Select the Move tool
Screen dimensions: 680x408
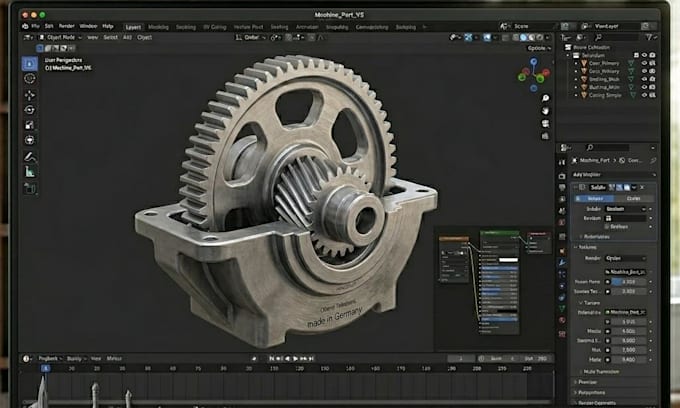pos(29,95)
